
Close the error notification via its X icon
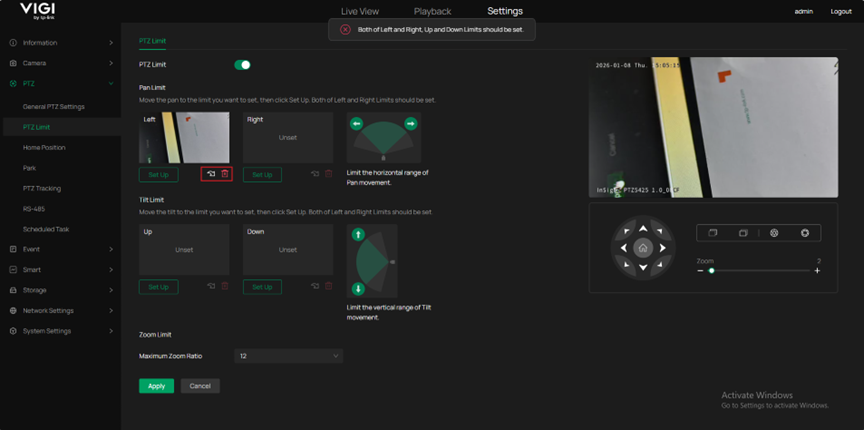point(345,30)
